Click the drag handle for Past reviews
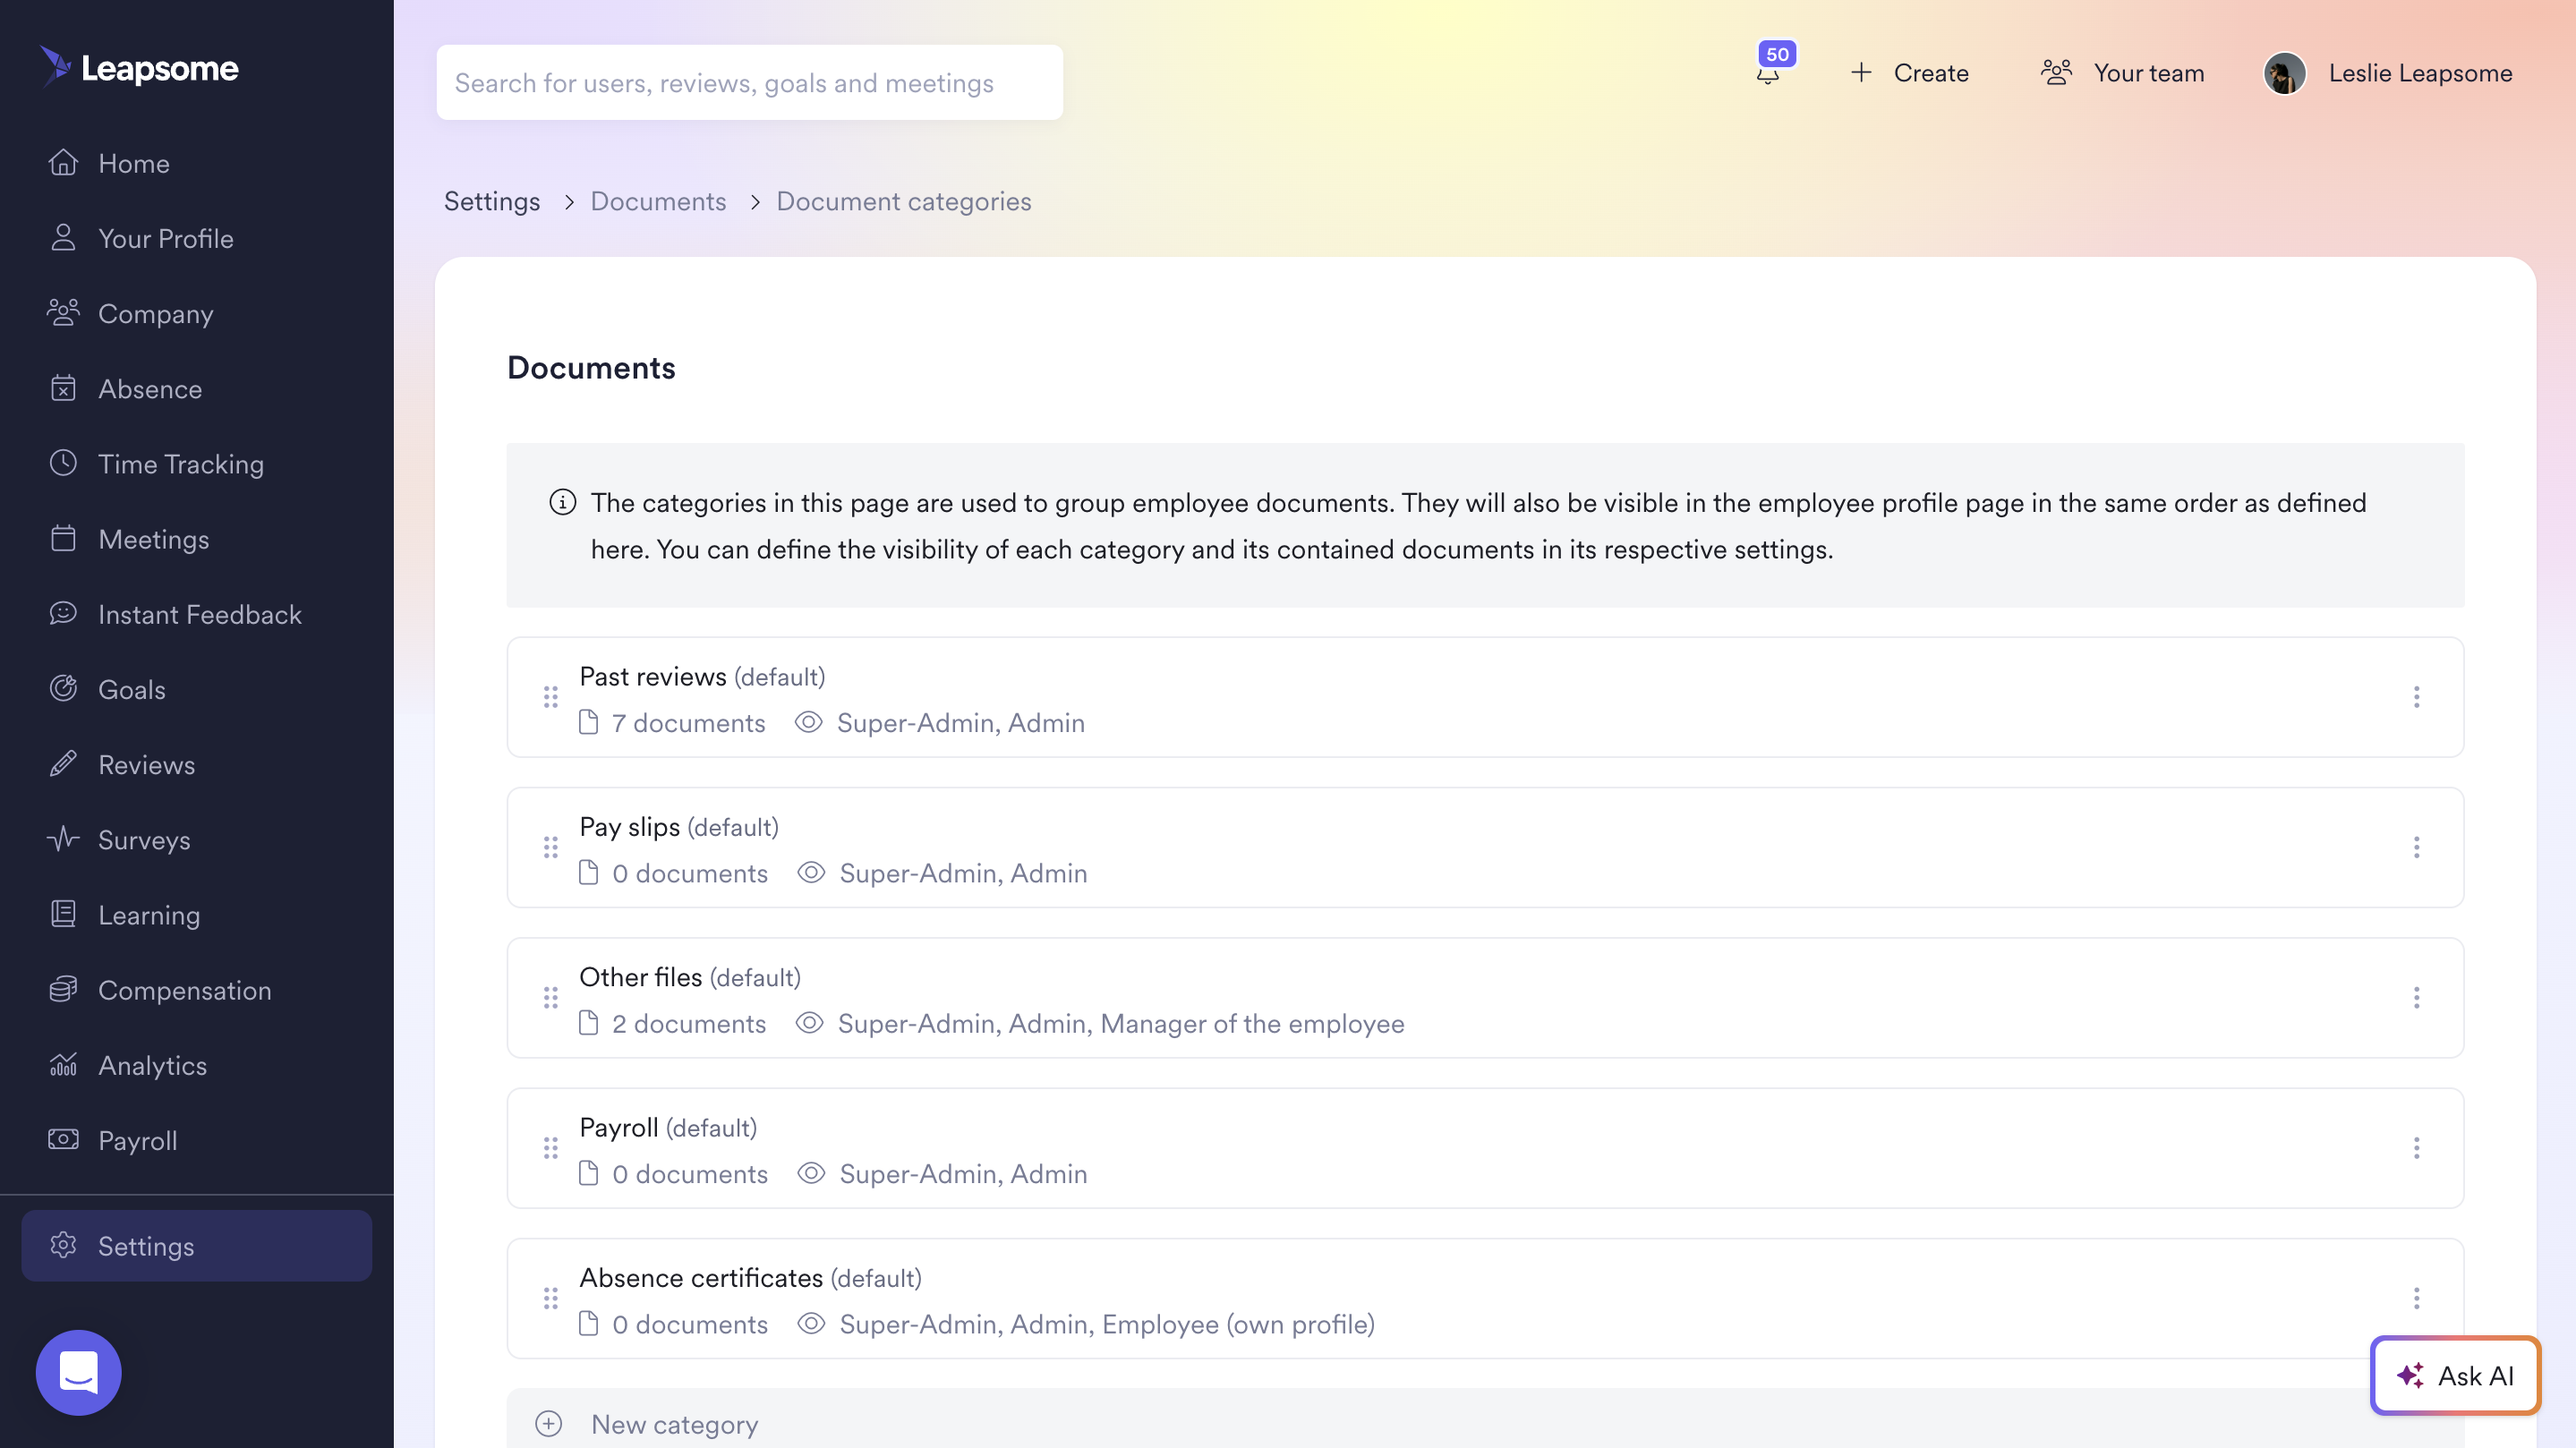The width and height of the screenshot is (2576, 1448). [x=550, y=697]
